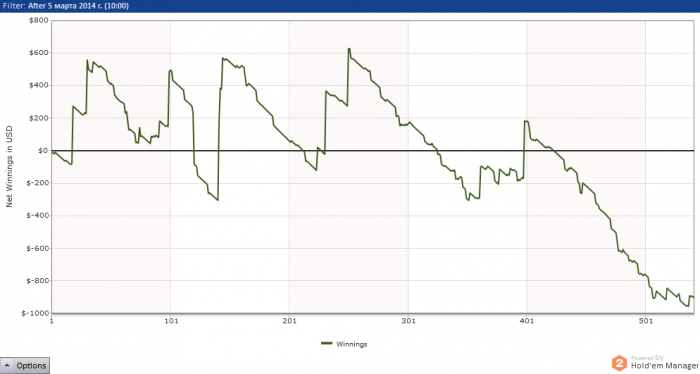Click the x-axis label 1
Image resolution: width=700 pixels, height=374 pixels.
point(52,321)
